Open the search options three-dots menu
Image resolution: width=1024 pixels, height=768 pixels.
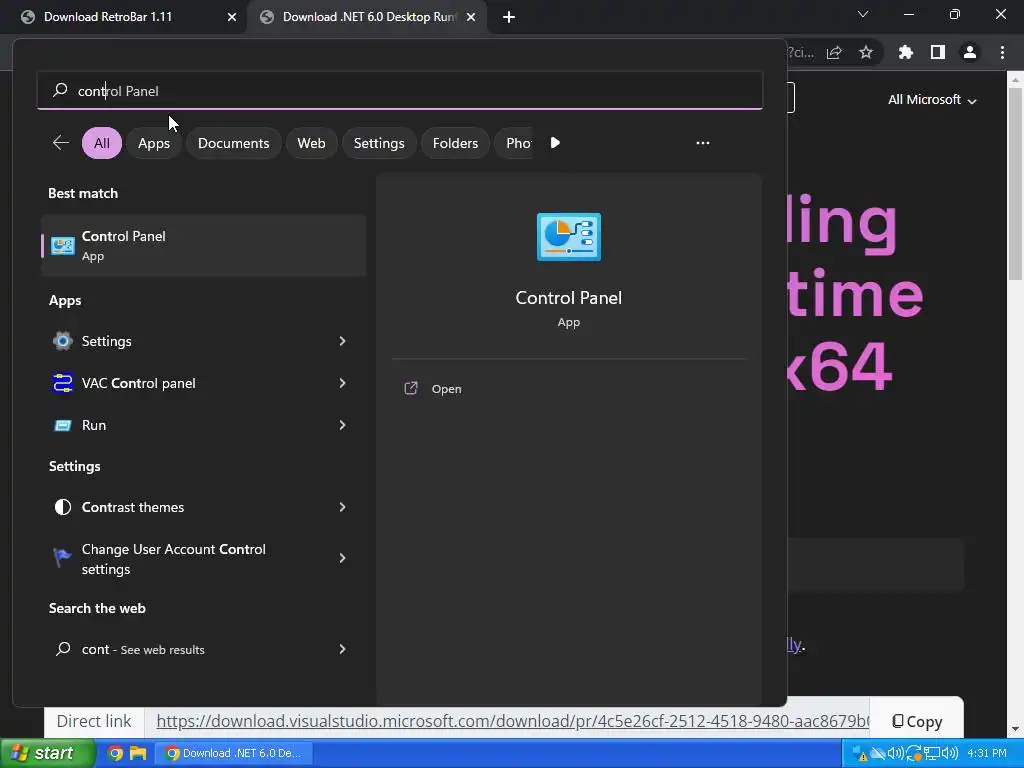pyautogui.click(x=703, y=143)
